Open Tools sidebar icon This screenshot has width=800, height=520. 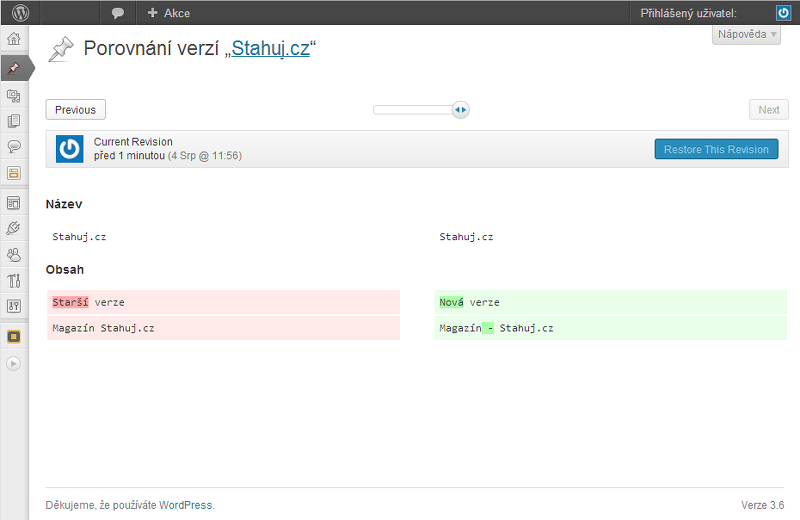pyautogui.click(x=14, y=280)
